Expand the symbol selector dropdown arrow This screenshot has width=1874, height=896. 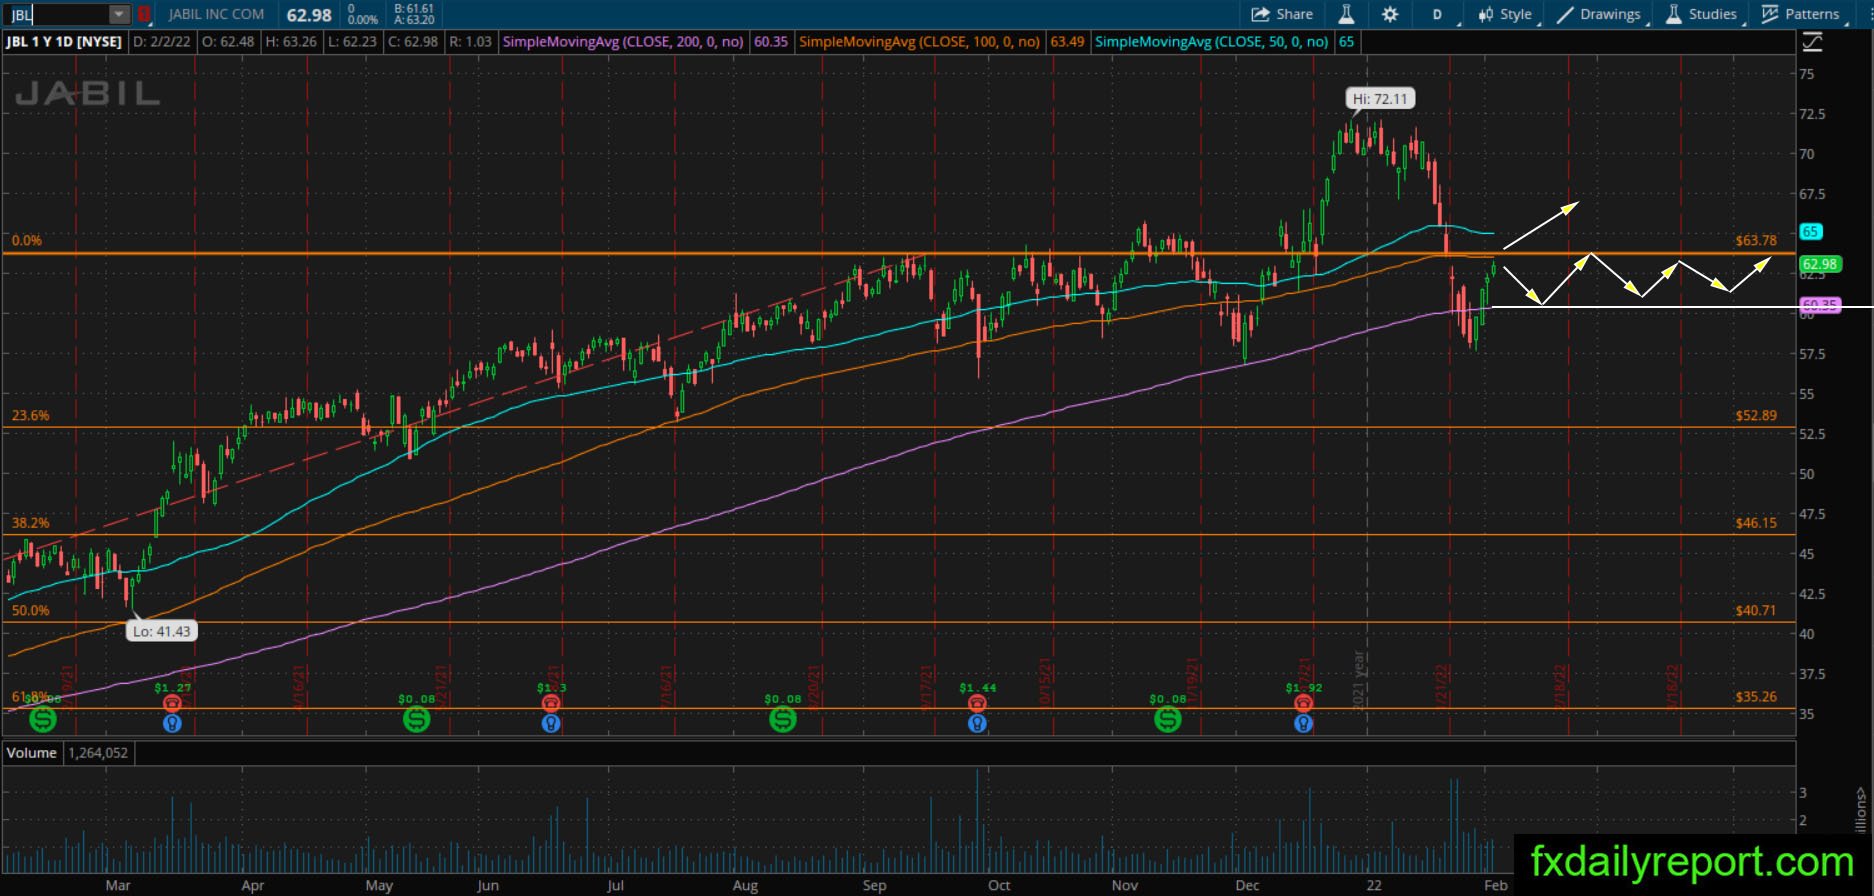coord(119,14)
